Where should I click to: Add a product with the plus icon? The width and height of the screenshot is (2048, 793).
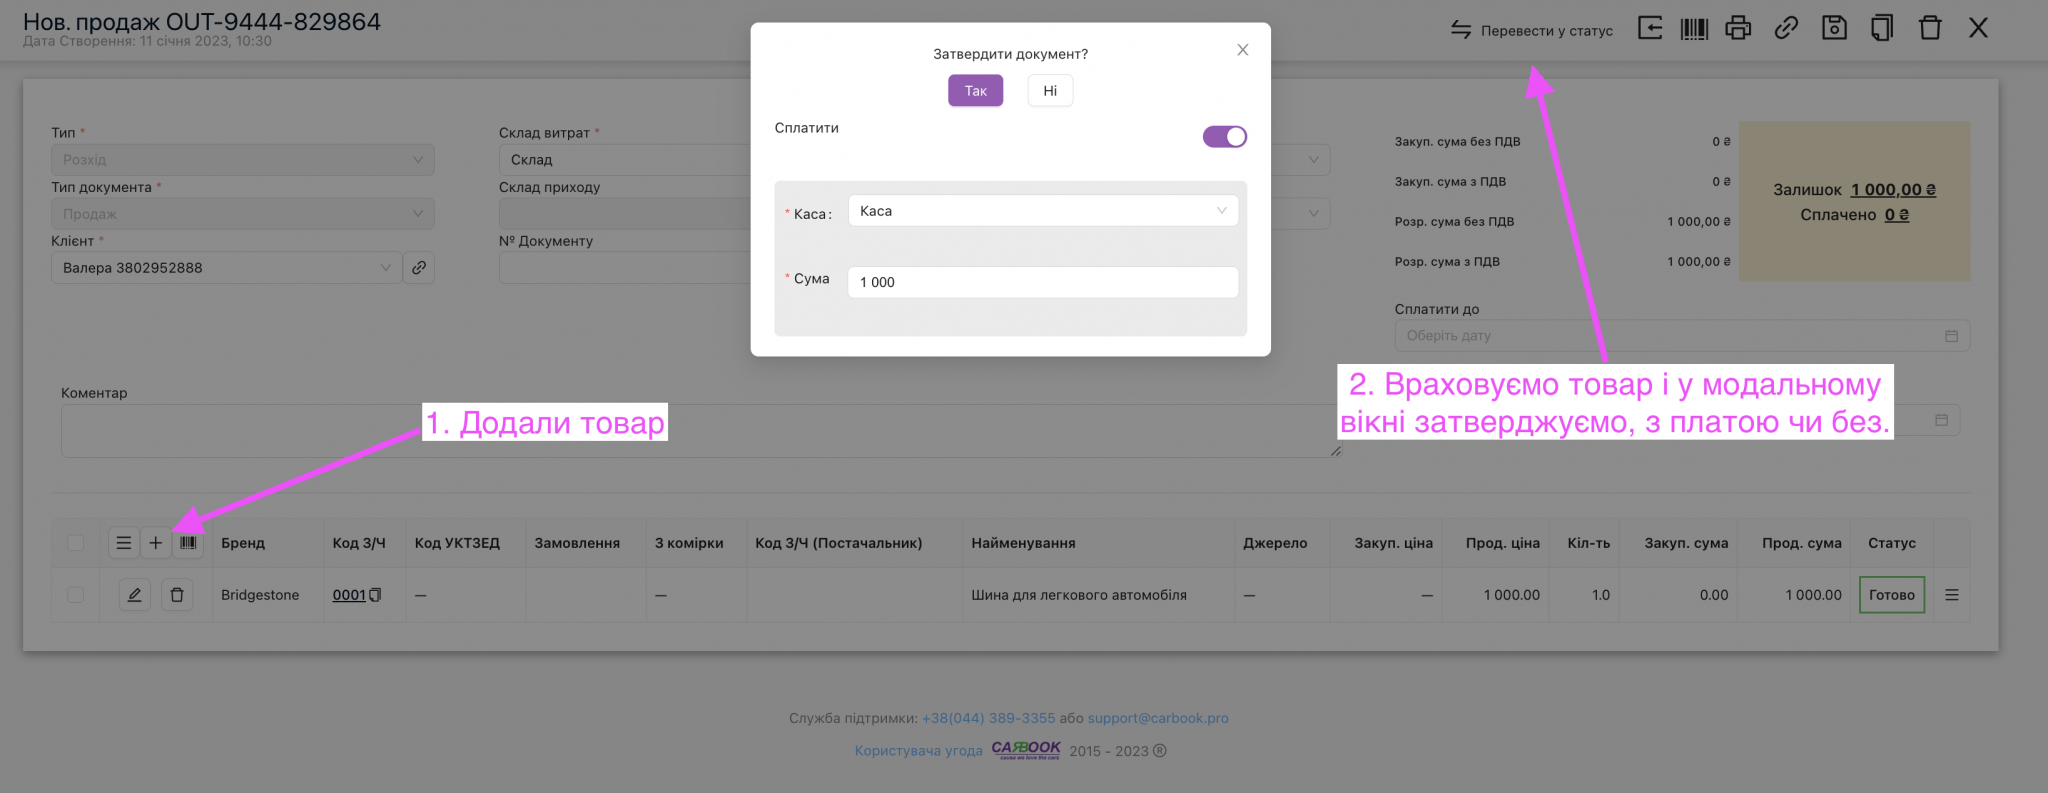coord(156,543)
